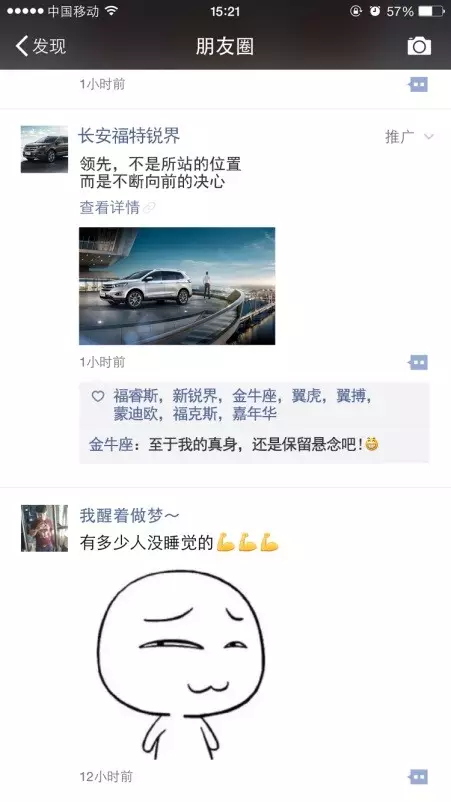Tap 嘉年华 in the likes list
Image resolution: width=451 pixels, height=802 pixels.
(254, 413)
